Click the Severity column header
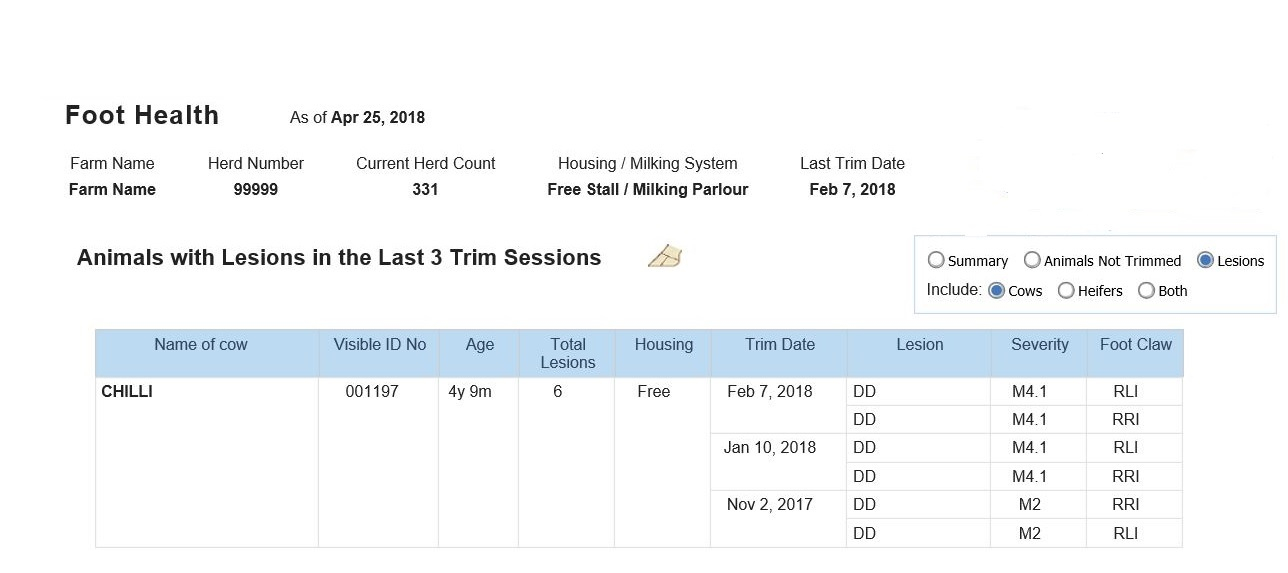This screenshot has width=1288, height=573. pyautogui.click(x=1040, y=344)
